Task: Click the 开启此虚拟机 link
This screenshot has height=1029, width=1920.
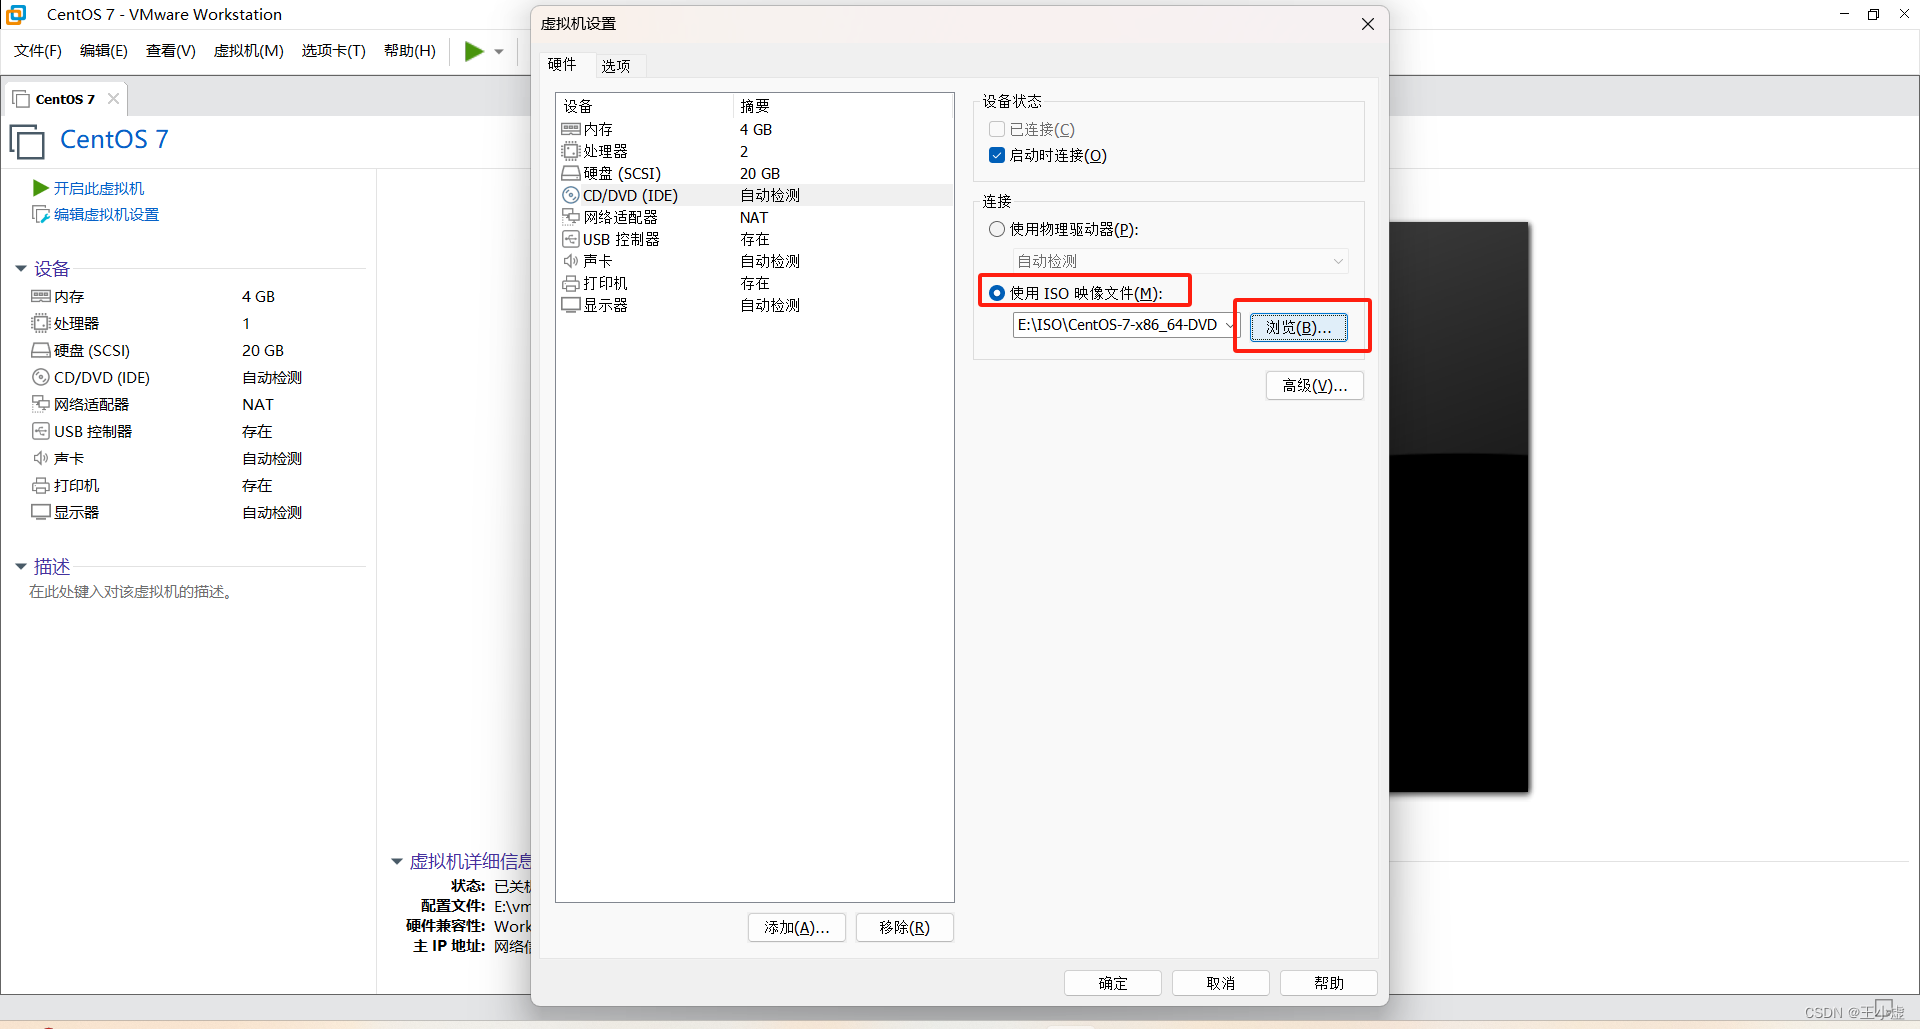Action: point(99,188)
